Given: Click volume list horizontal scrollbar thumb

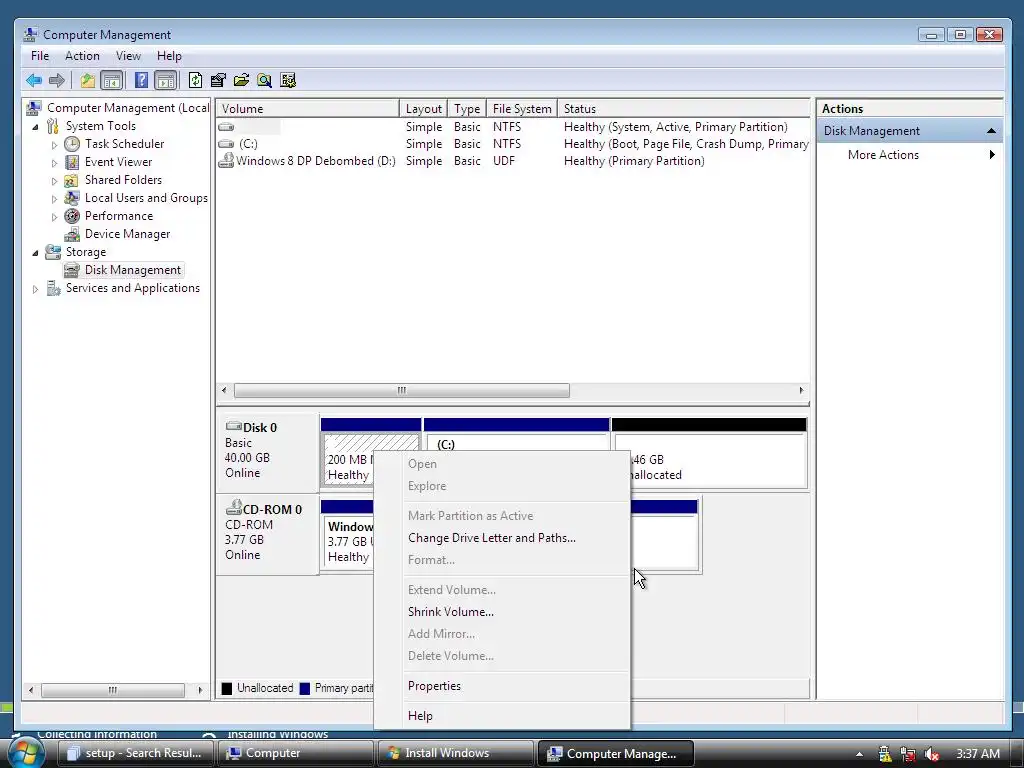Looking at the screenshot, I should coord(402,391).
